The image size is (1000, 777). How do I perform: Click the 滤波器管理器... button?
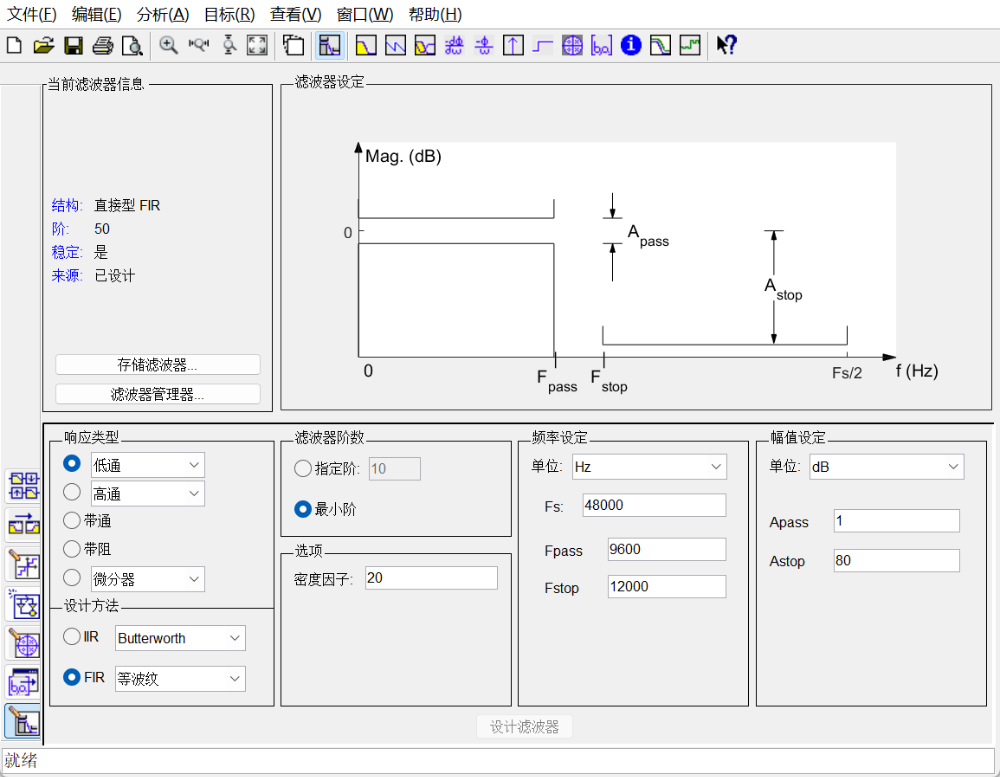(x=158, y=394)
